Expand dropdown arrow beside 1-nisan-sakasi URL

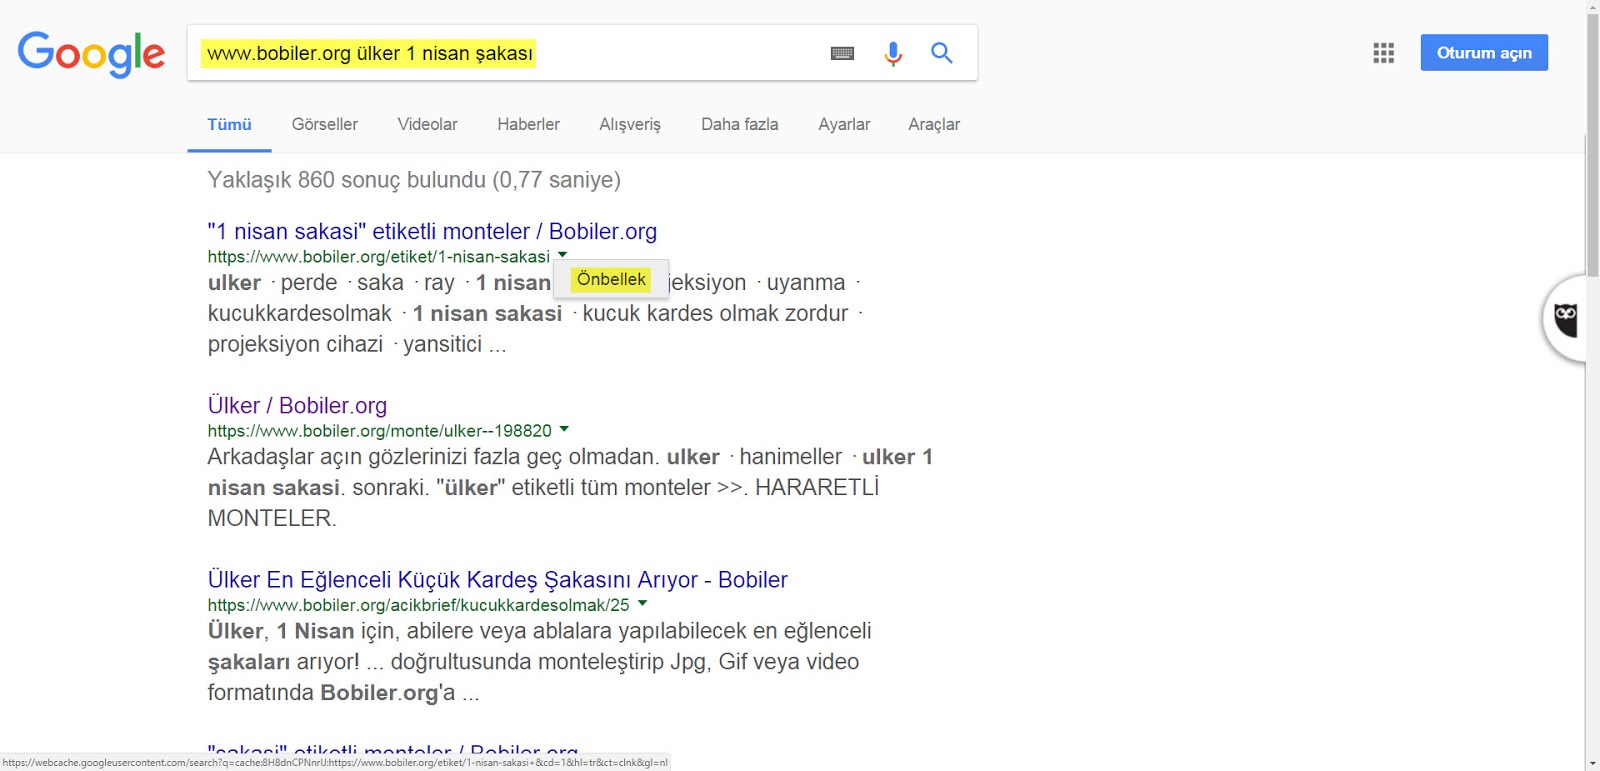[562, 255]
